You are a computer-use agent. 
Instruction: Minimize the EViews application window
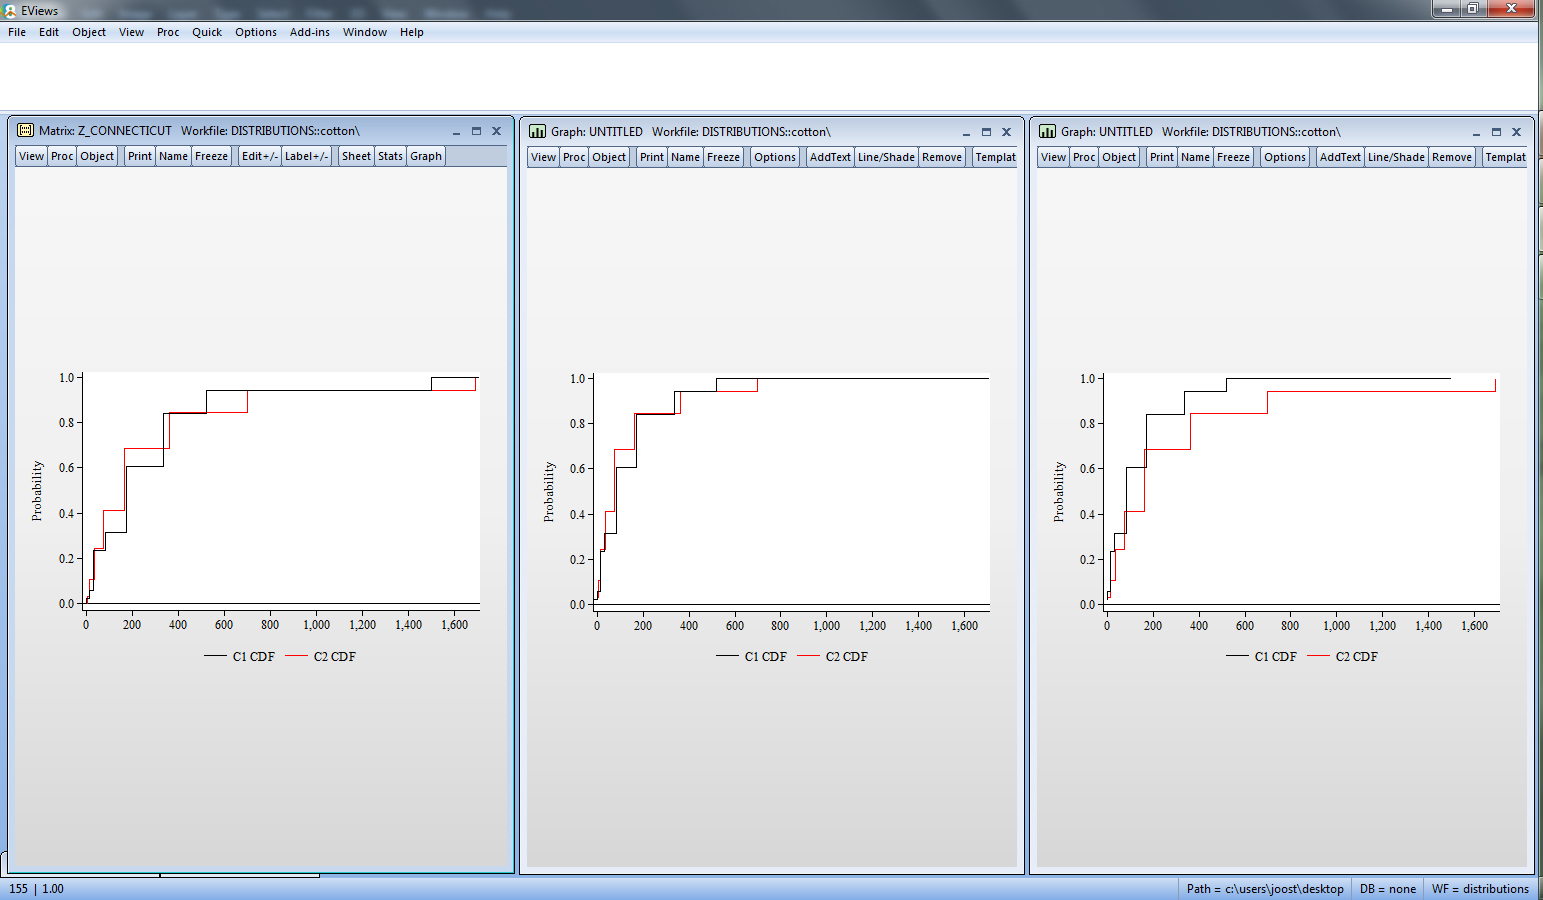click(x=1445, y=9)
